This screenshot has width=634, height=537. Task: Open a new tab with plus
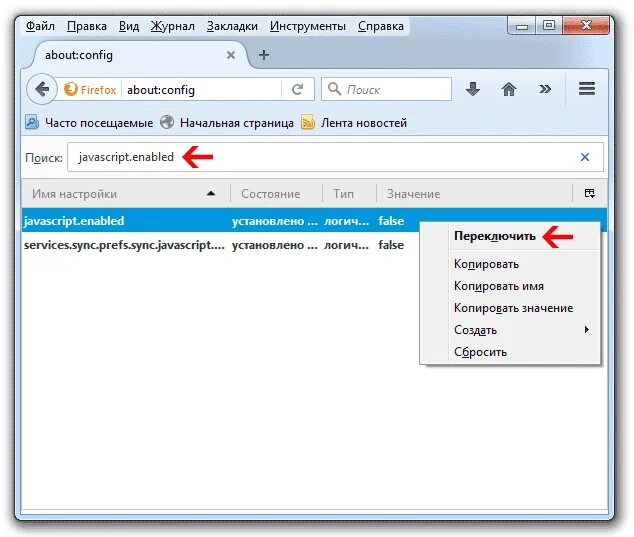(x=264, y=55)
